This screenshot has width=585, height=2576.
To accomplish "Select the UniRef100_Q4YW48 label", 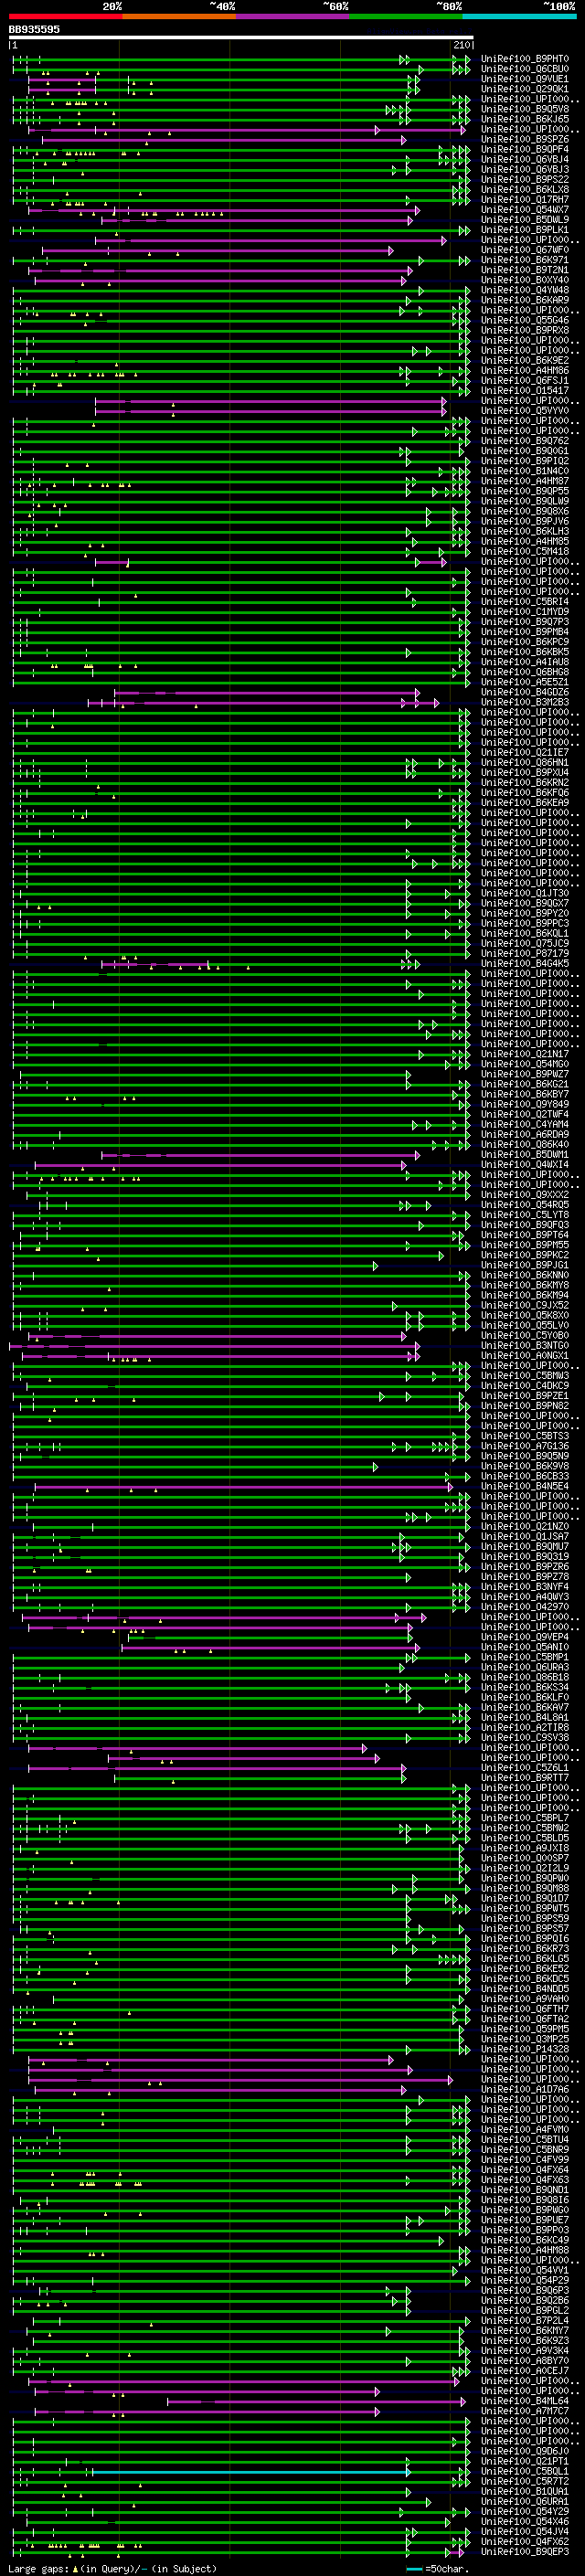I will click(525, 290).
